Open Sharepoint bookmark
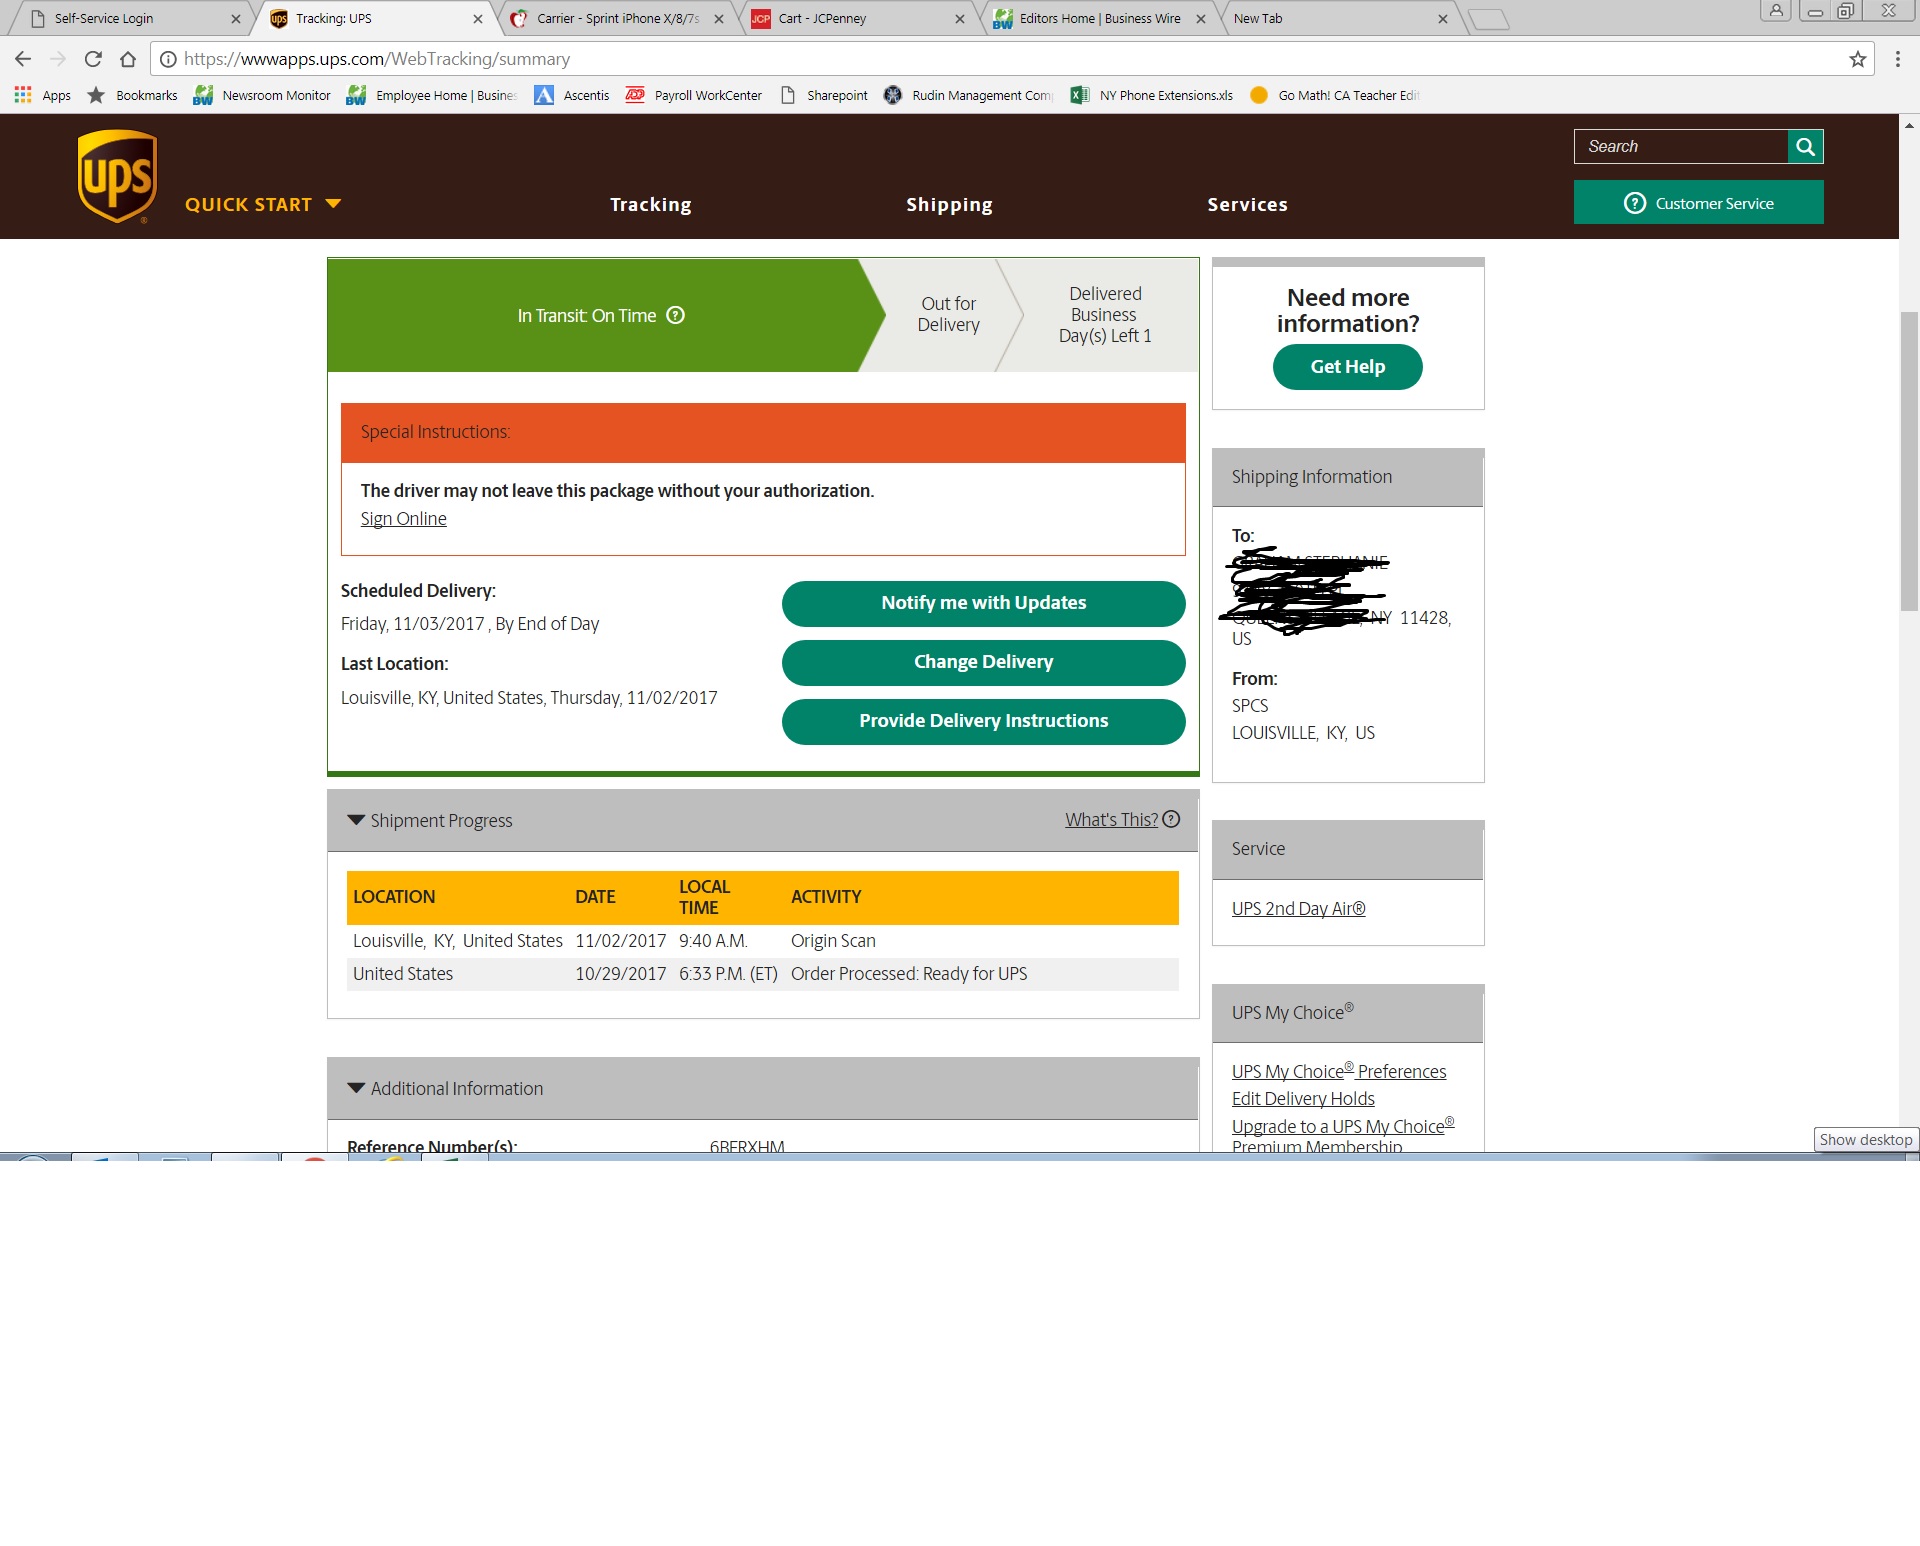Viewport: 1920px width, 1546px height. [x=824, y=95]
